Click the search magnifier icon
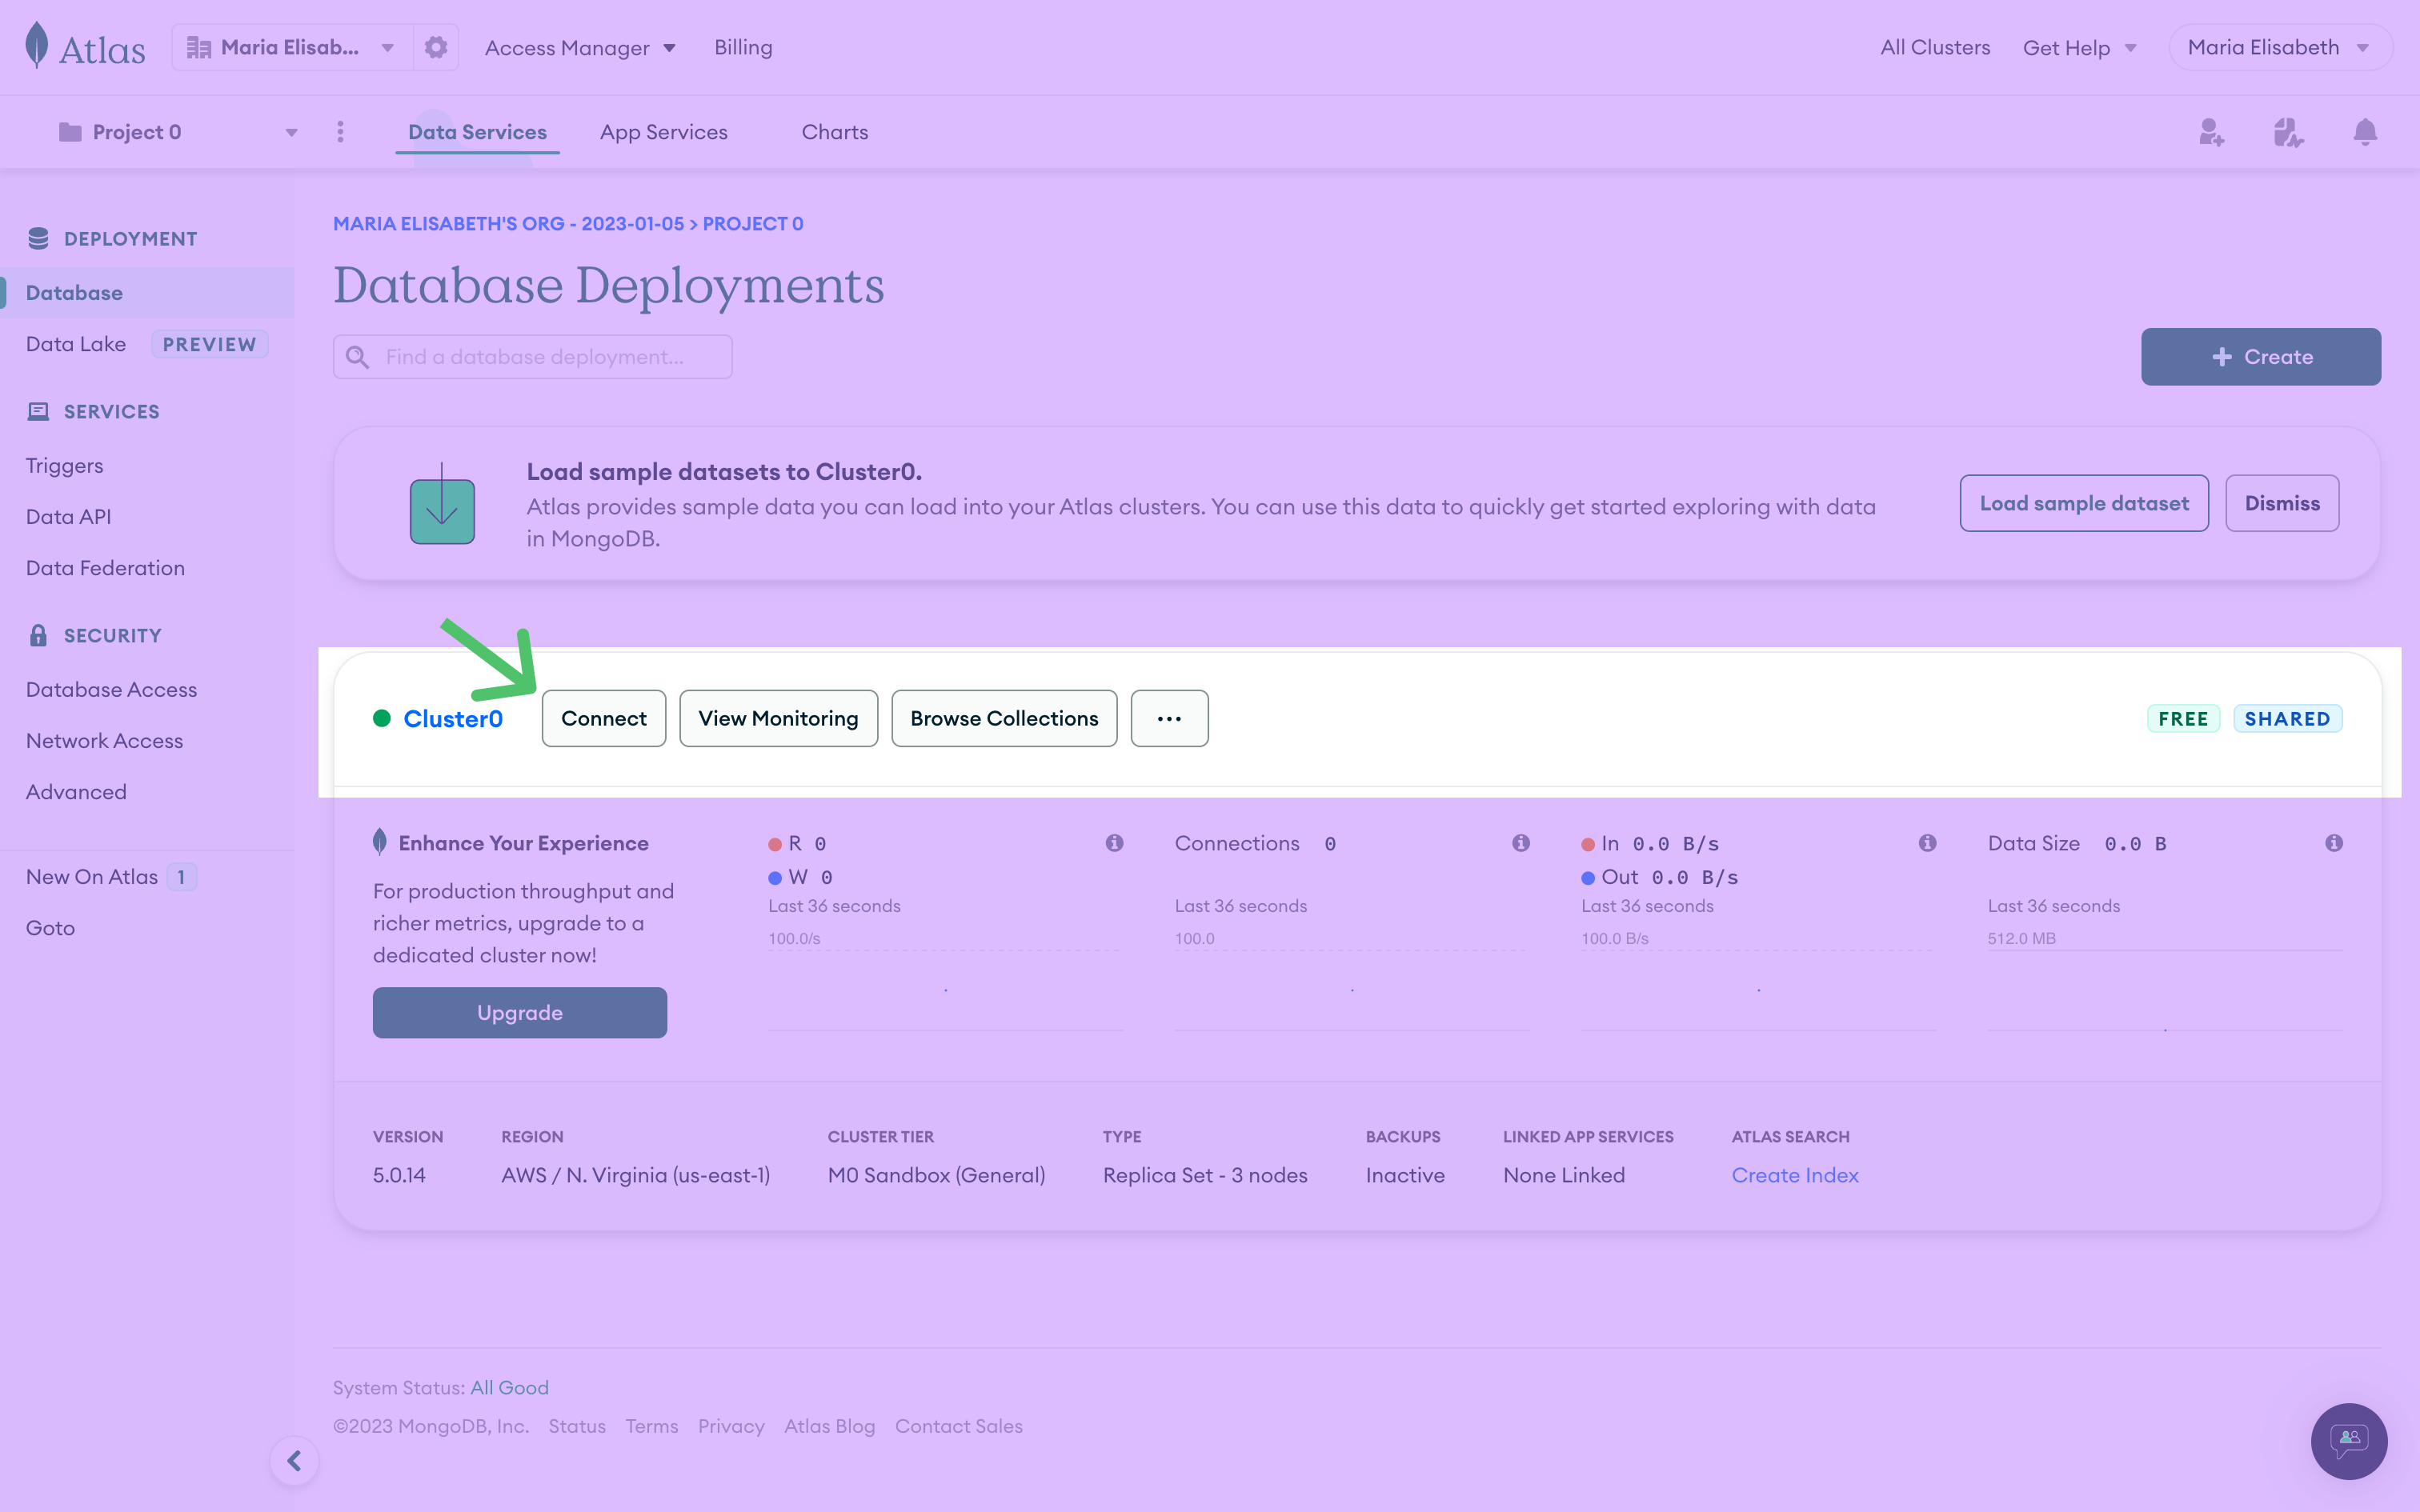2420x1512 pixels. click(357, 357)
